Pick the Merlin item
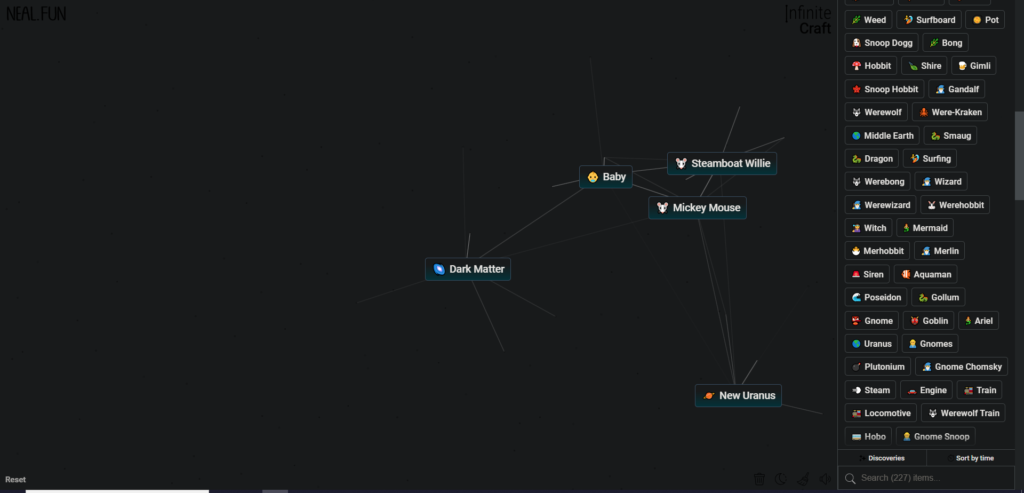The image size is (1024, 493). (x=939, y=251)
